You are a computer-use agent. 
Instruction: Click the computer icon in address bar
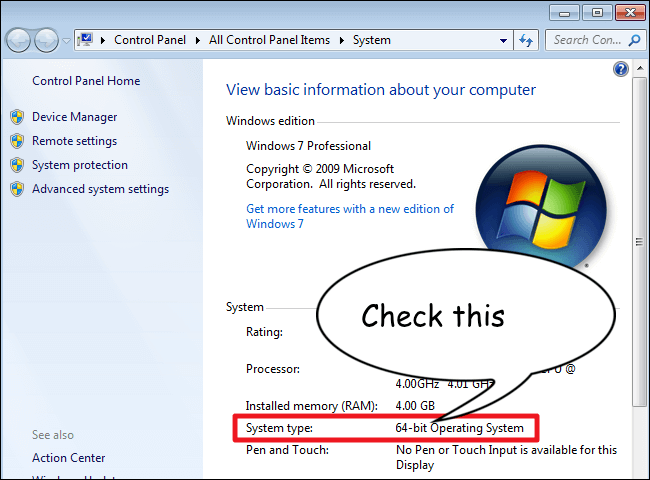pyautogui.click(x=85, y=40)
